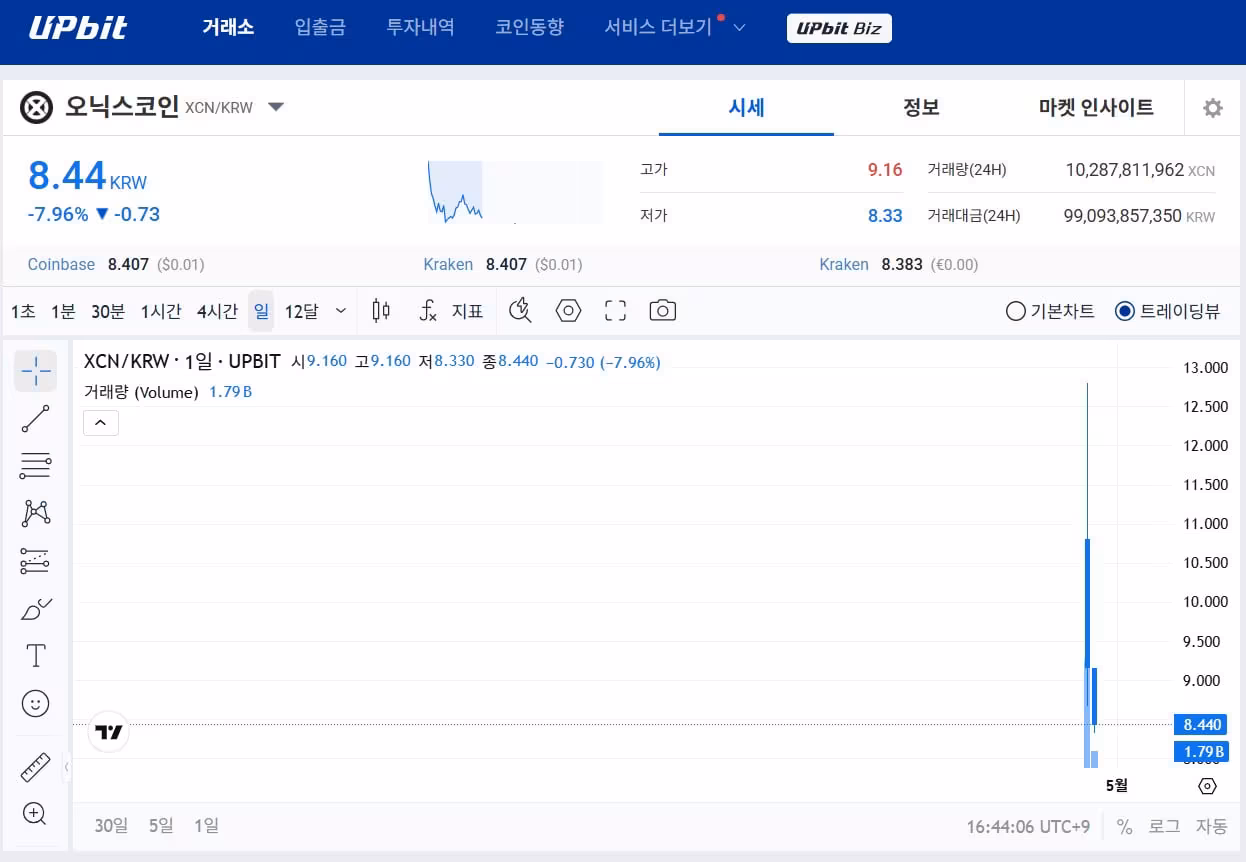The height and width of the screenshot is (862, 1246).
Task: Open the candlestick chart type selector
Action: point(381,311)
